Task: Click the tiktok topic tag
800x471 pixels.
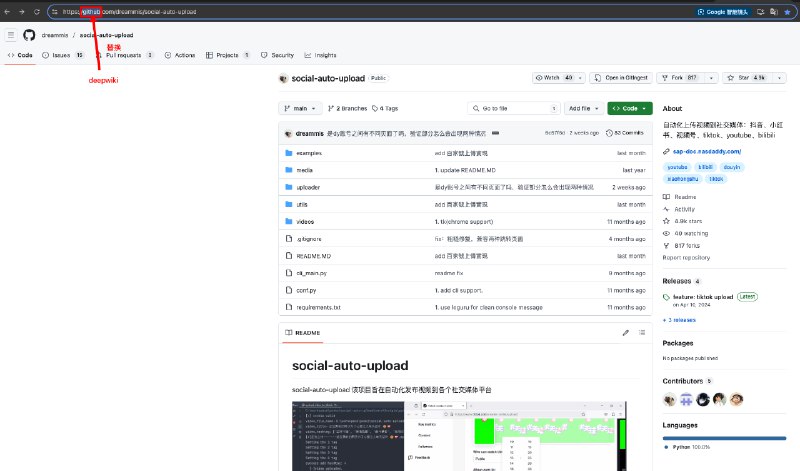Action: [x=716, y=179]
